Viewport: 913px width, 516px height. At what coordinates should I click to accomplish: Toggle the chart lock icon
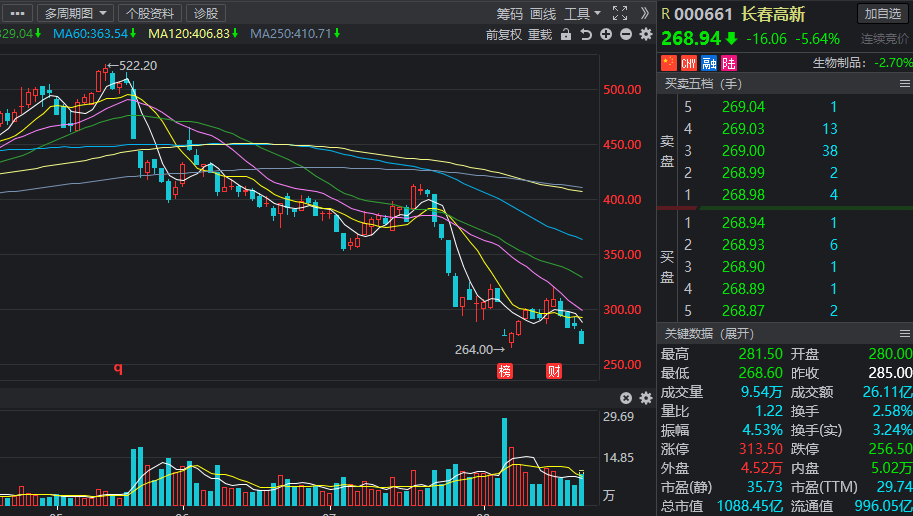566,34
